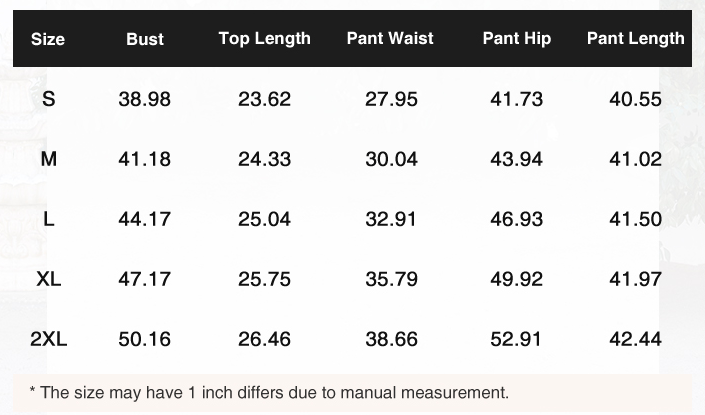Click pant hip value 41.73

[x=517, y=99]
